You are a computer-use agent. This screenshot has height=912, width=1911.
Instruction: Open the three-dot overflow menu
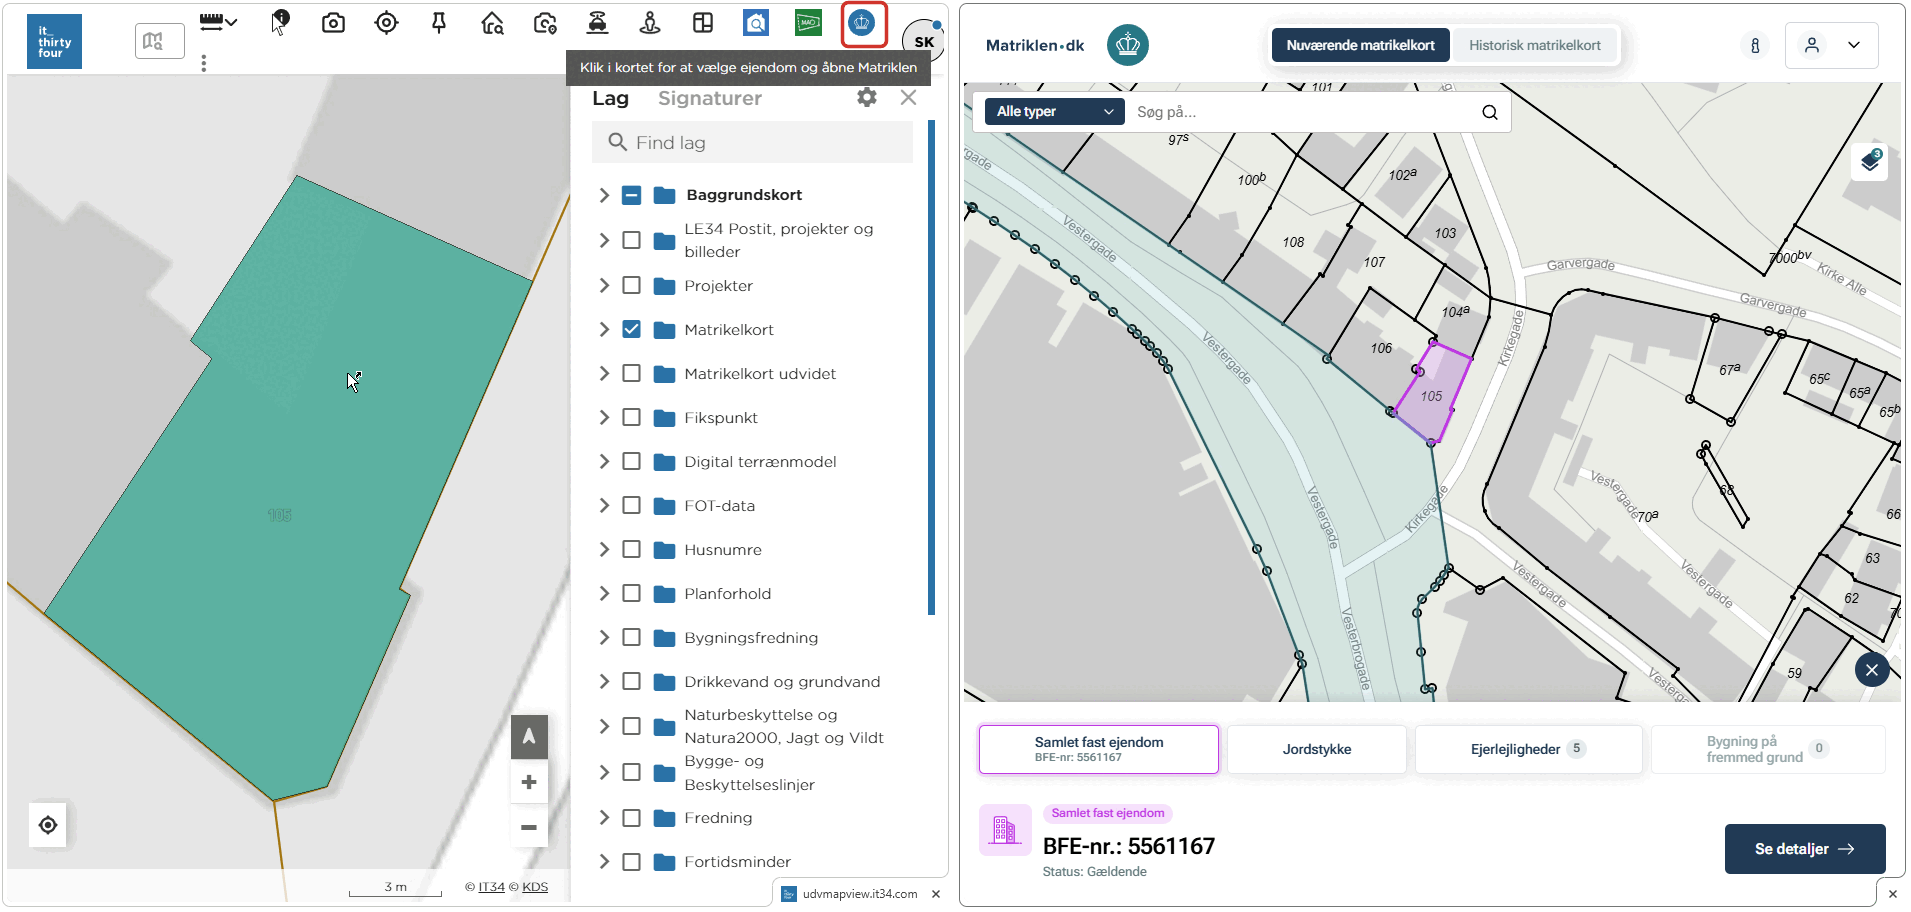pyautogui.click(x=204, y=63)
